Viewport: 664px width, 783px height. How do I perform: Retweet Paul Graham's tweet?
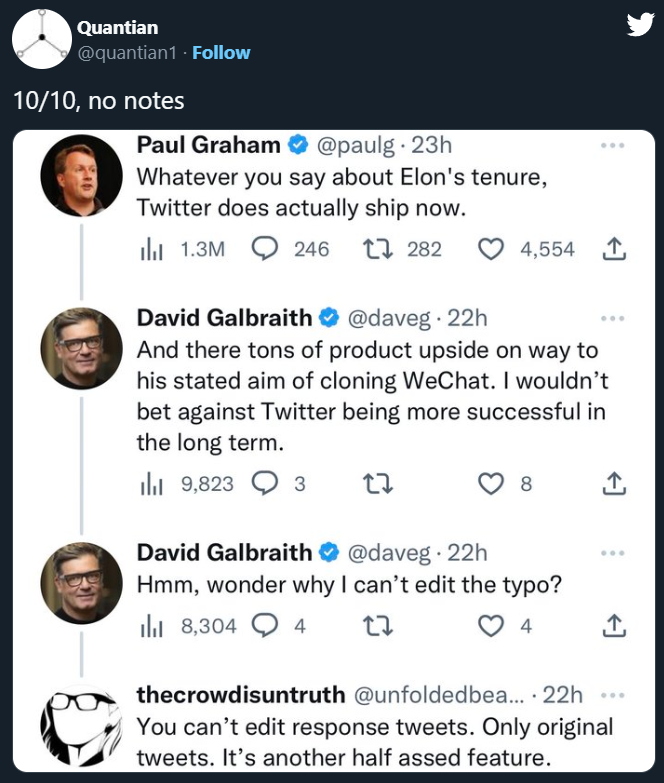pos(376,249)
